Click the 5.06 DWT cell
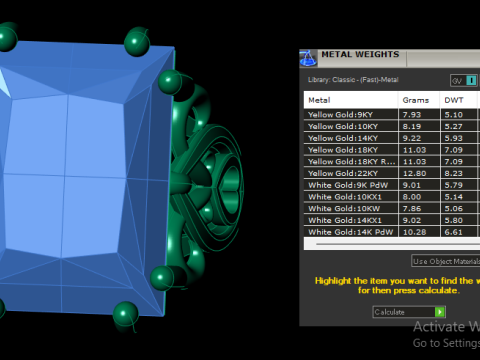This screenshot has height=360, width=480. click(459, 208)
